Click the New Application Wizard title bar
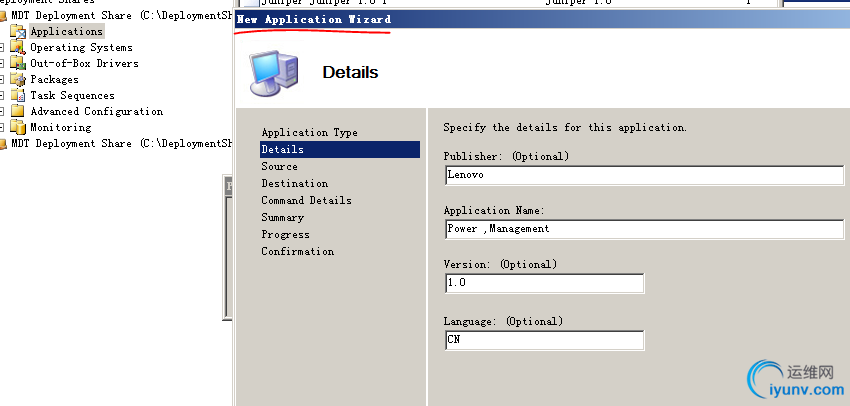Image resolution: width=850 pixels, height=406 pixels. [x=543, y=20]
